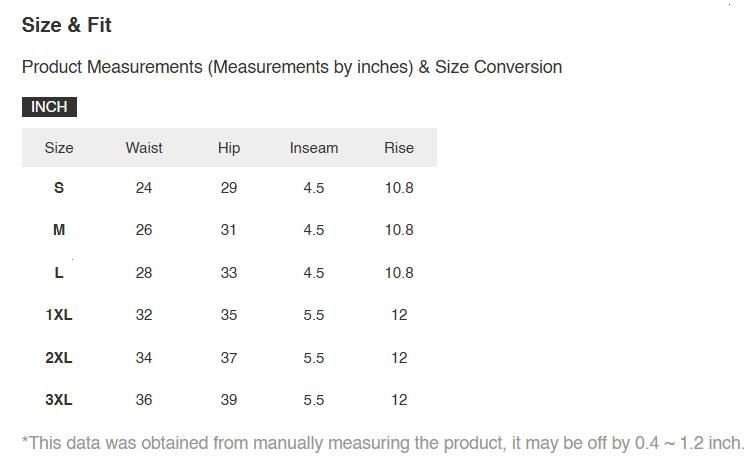Click hip value 37 for size 2XL
Viewport: 753px width, 465px height.
229,358
